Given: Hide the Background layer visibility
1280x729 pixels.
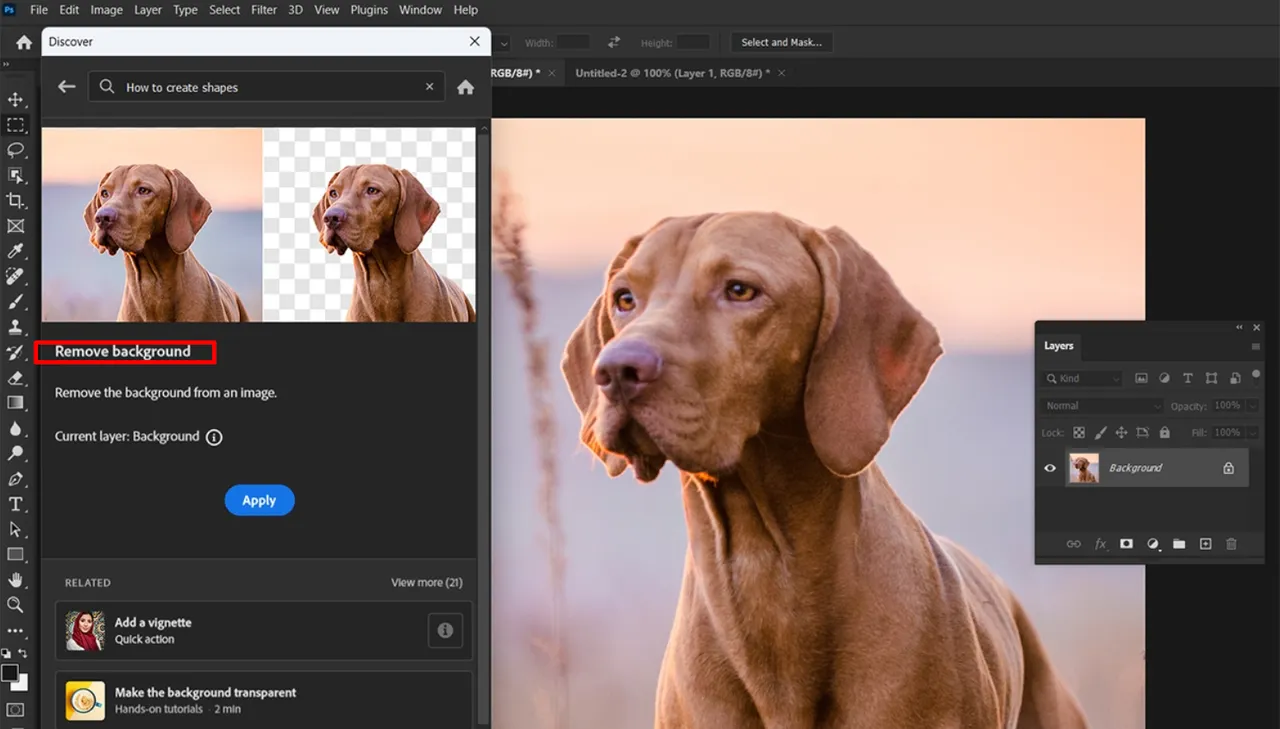Looking at the screenshot, I should point(1050,467).
